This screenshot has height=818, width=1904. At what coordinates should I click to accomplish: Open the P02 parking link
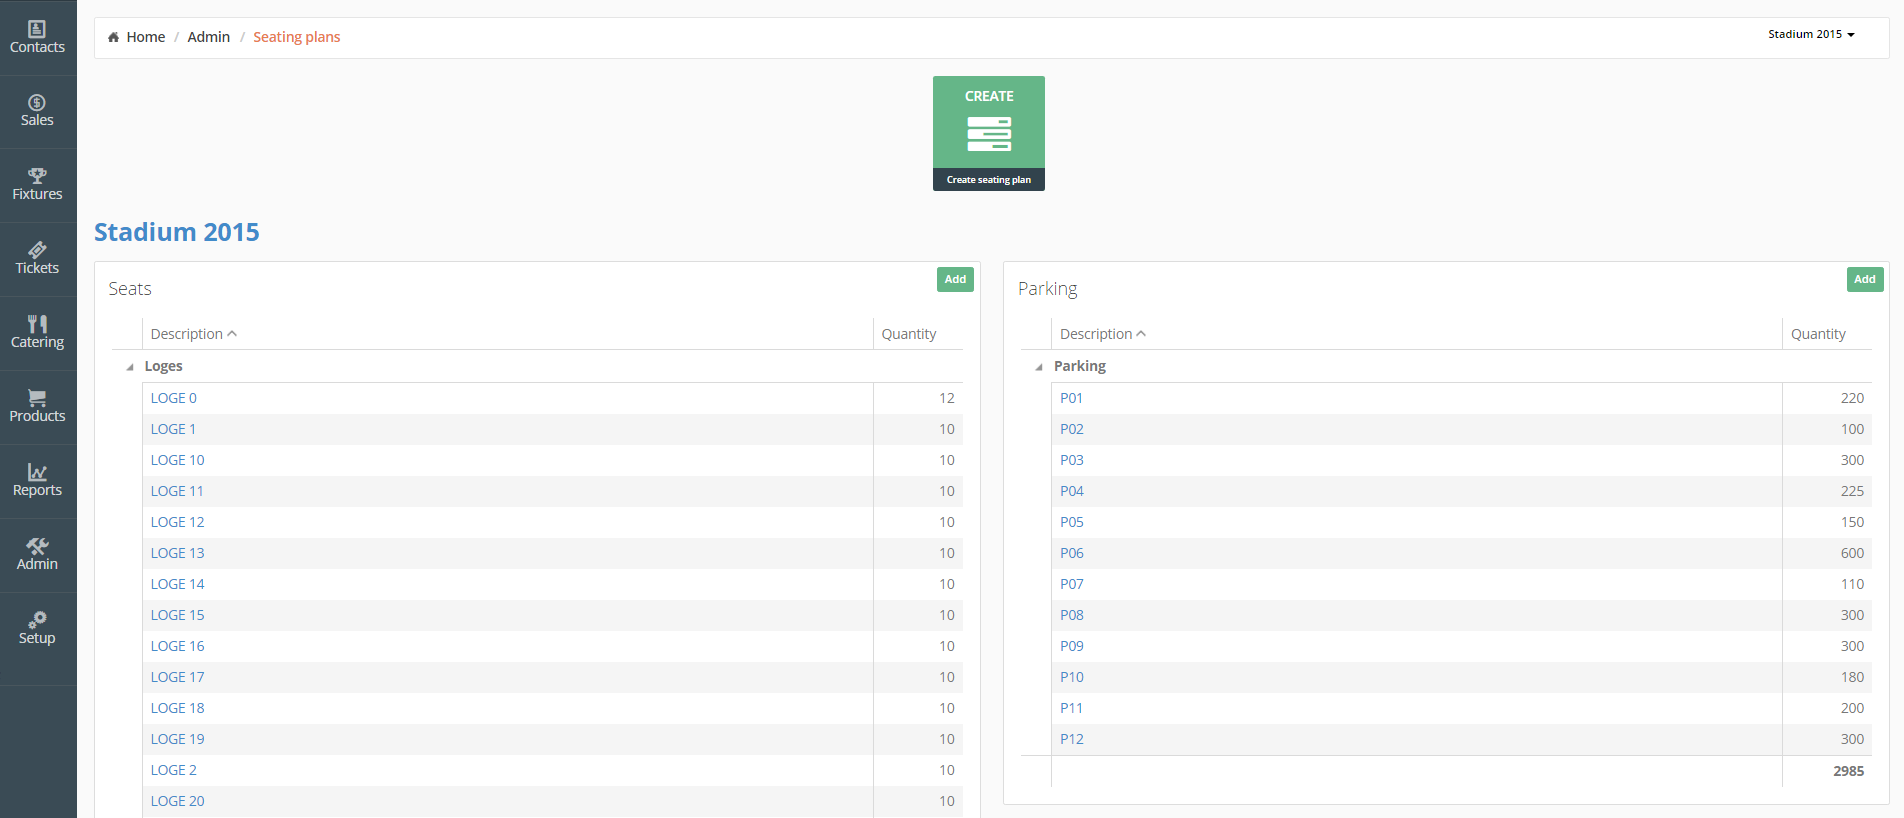(1071, 429)
